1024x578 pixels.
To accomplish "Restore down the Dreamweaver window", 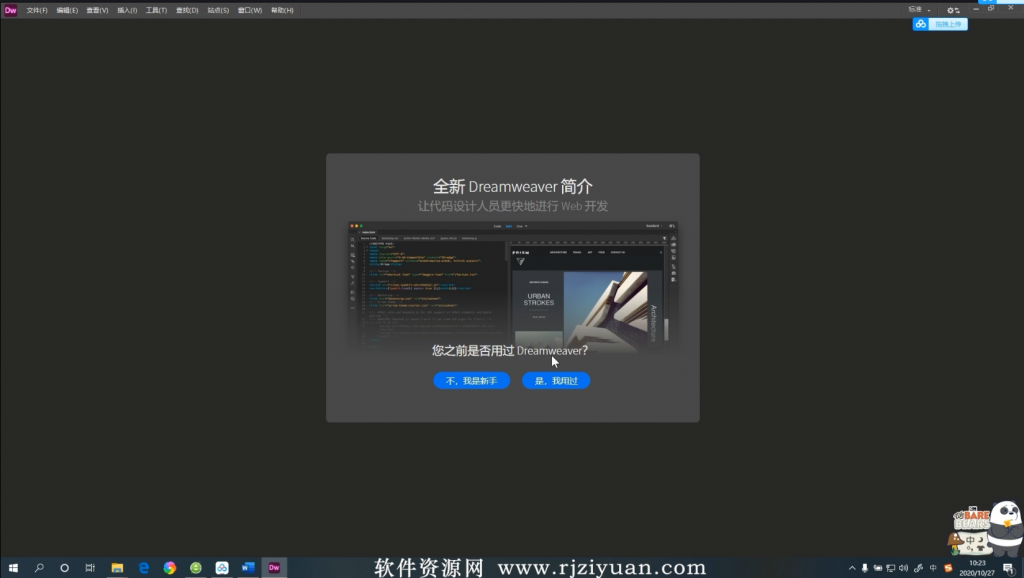I will (991, 9).
